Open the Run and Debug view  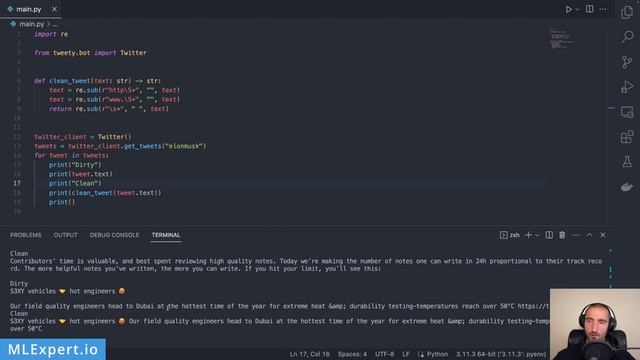(627, 87)
